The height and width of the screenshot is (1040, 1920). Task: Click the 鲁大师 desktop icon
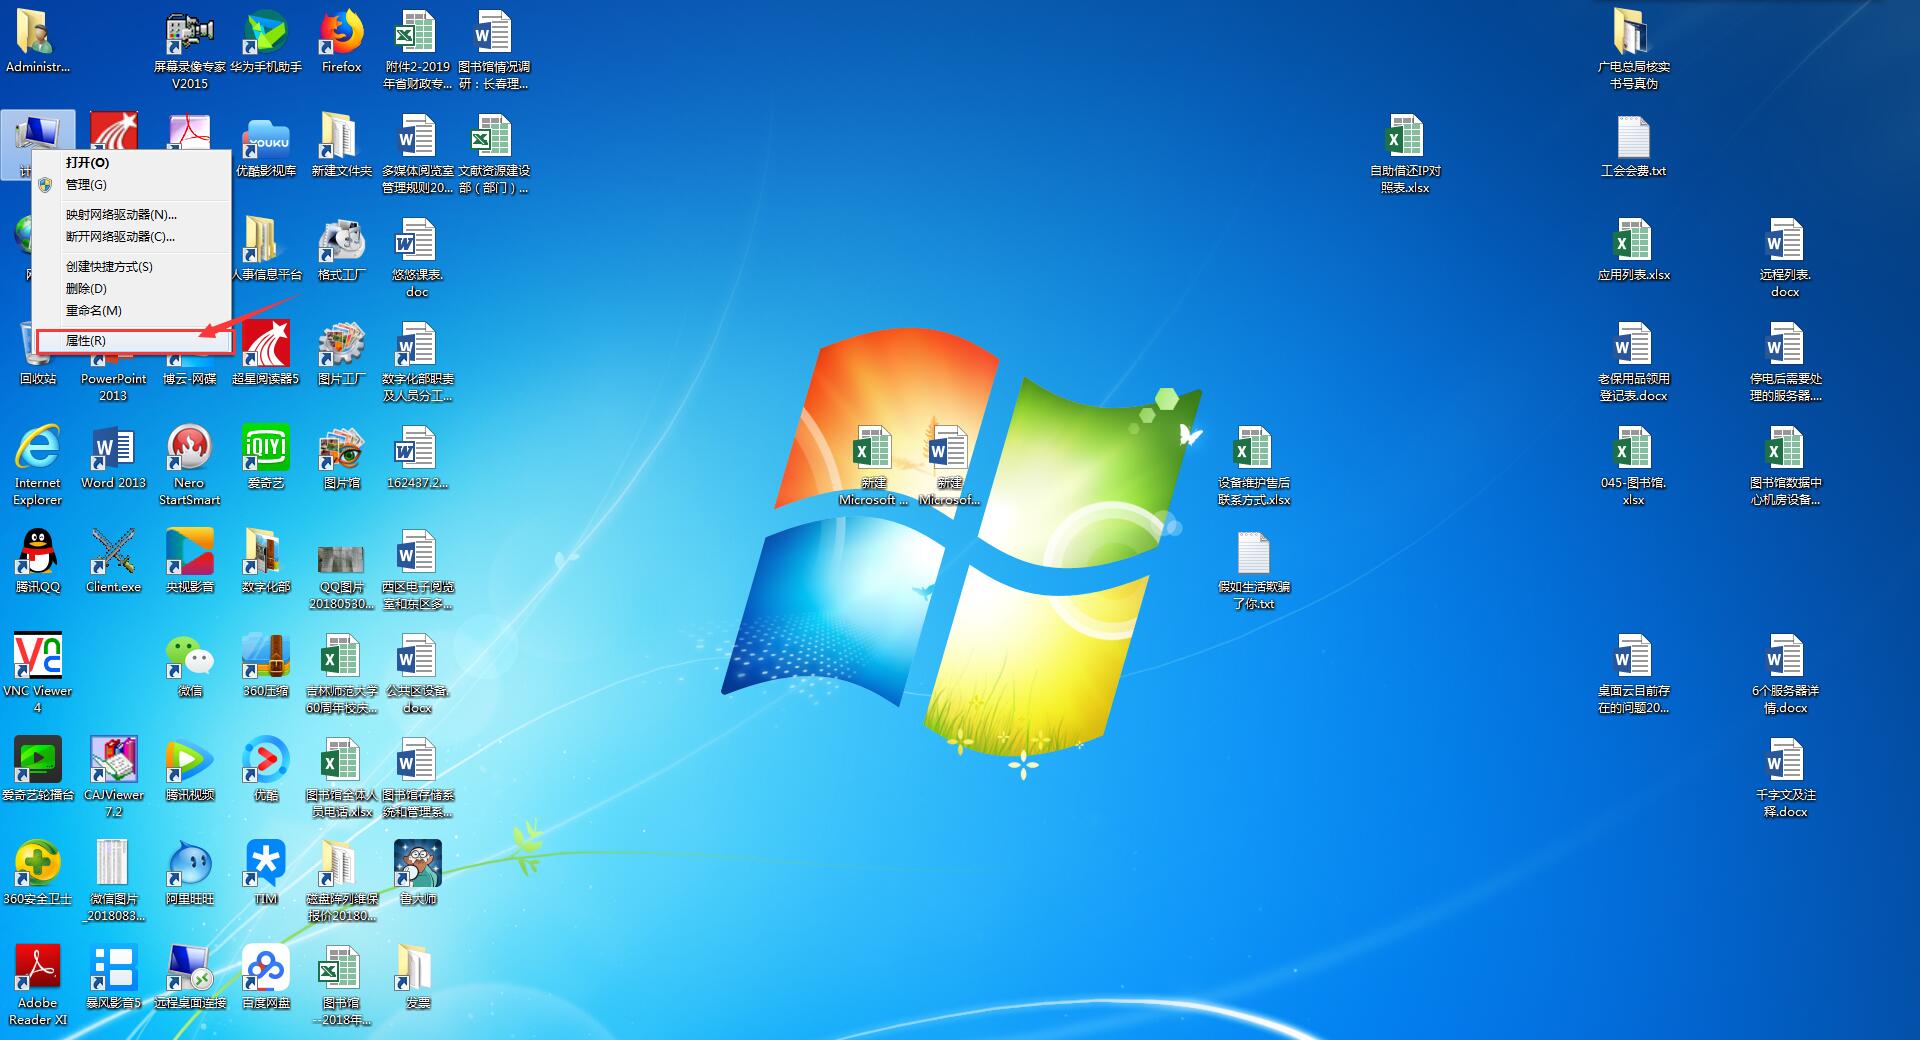click(418, 874)
